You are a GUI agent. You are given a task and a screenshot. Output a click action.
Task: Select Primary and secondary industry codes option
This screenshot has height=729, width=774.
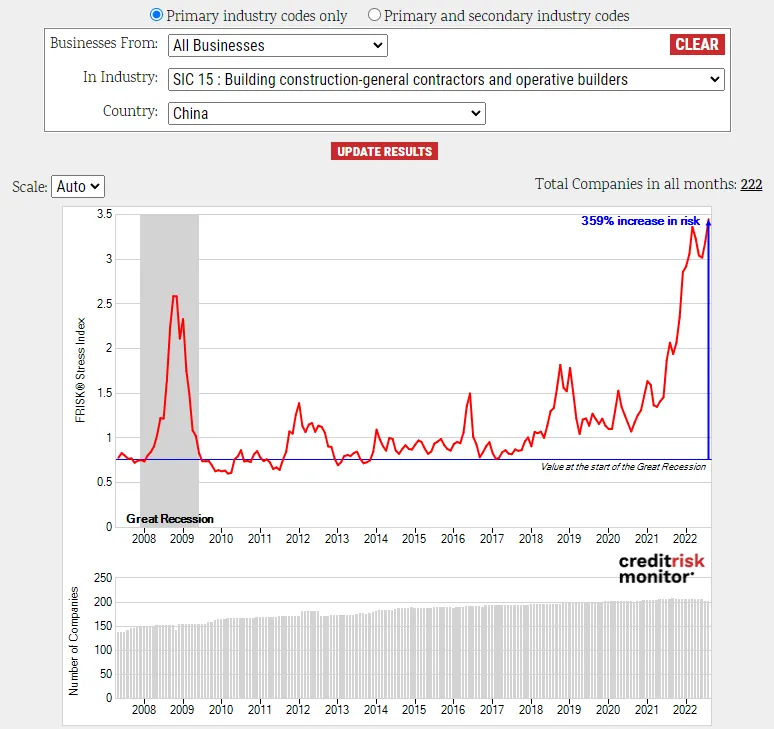374,15
